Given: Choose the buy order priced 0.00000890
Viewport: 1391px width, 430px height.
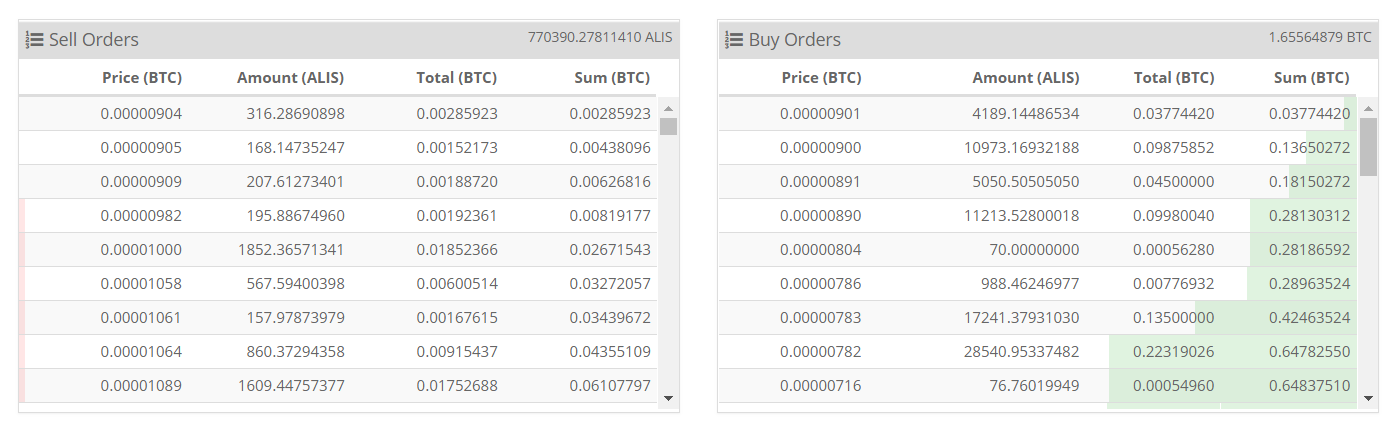Looking at the screenshot, I should [x=820, y=216].
